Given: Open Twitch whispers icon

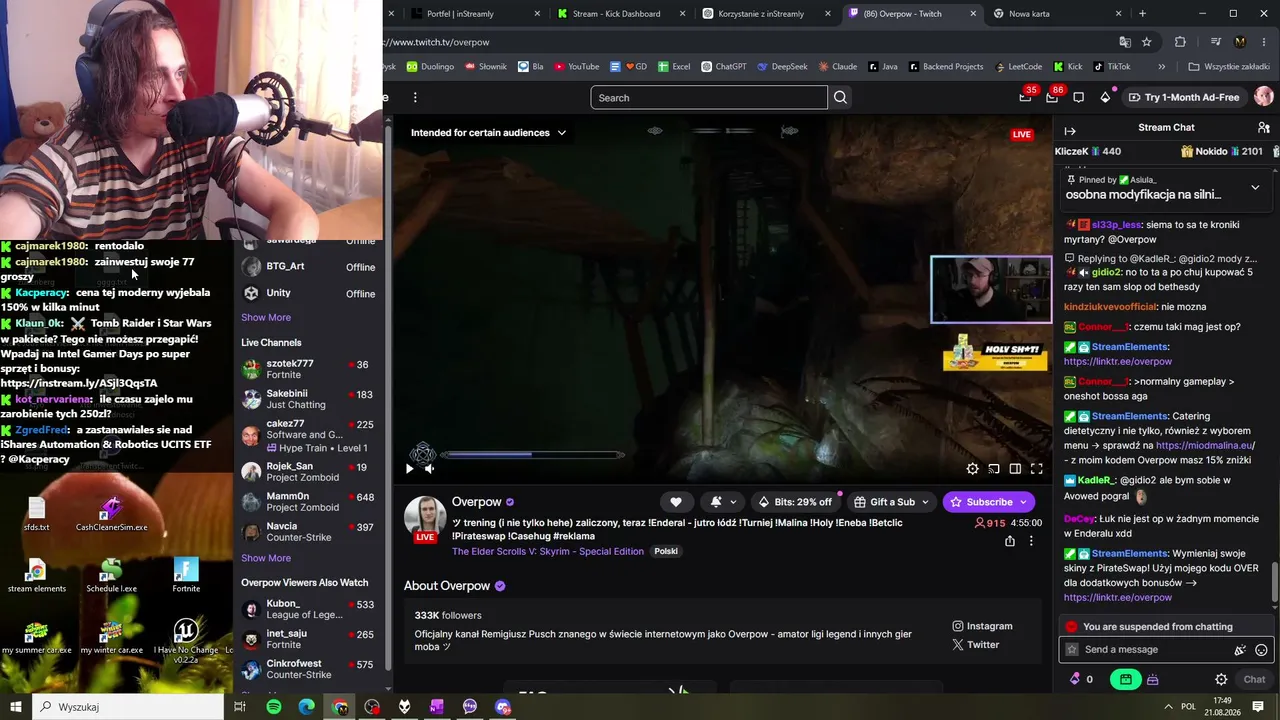Looking at the screenshot, I should [x=1079, y=97].
